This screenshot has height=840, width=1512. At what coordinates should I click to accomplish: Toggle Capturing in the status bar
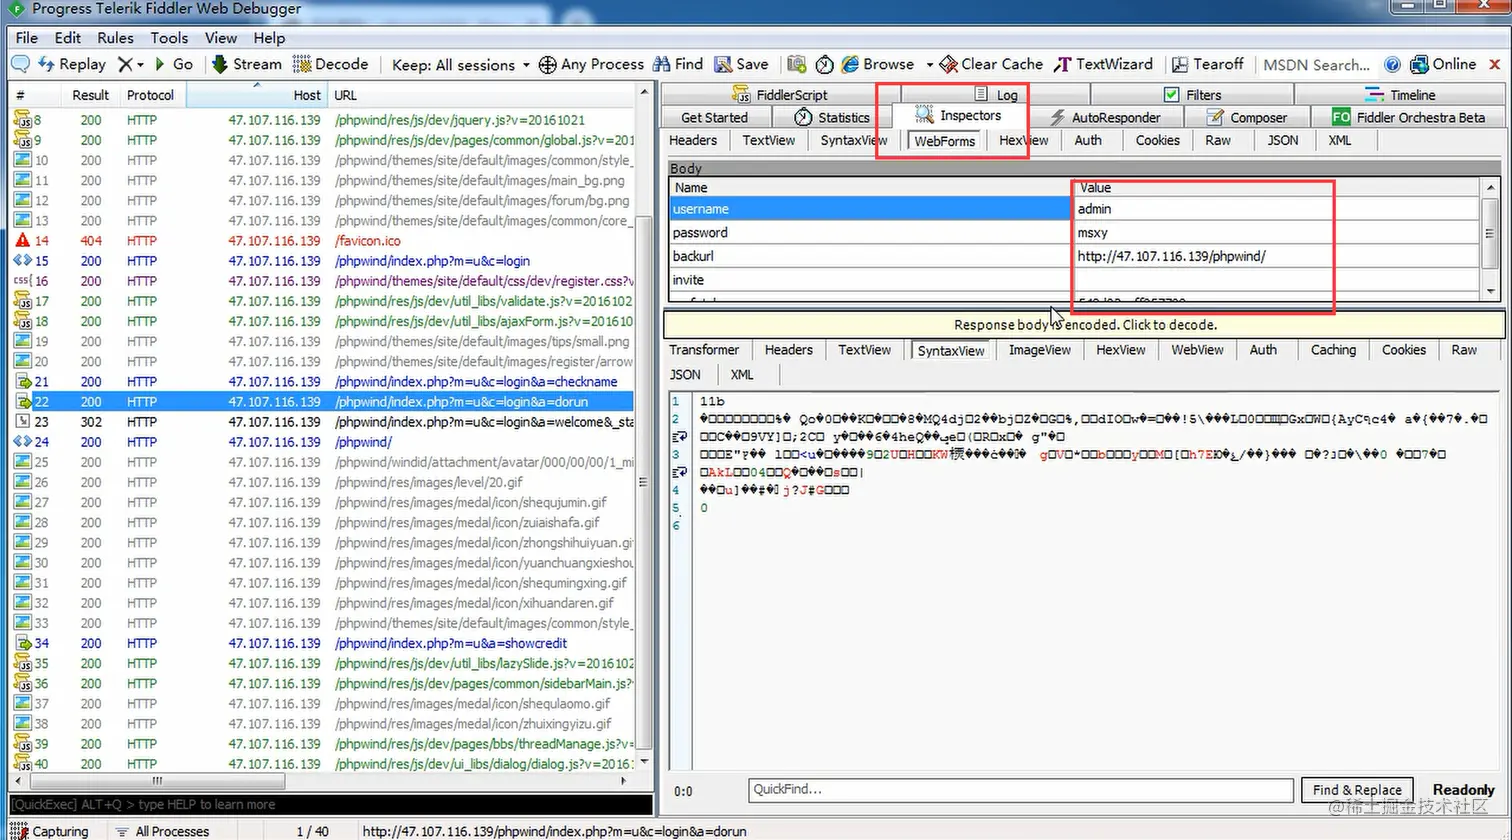point(48,831)
